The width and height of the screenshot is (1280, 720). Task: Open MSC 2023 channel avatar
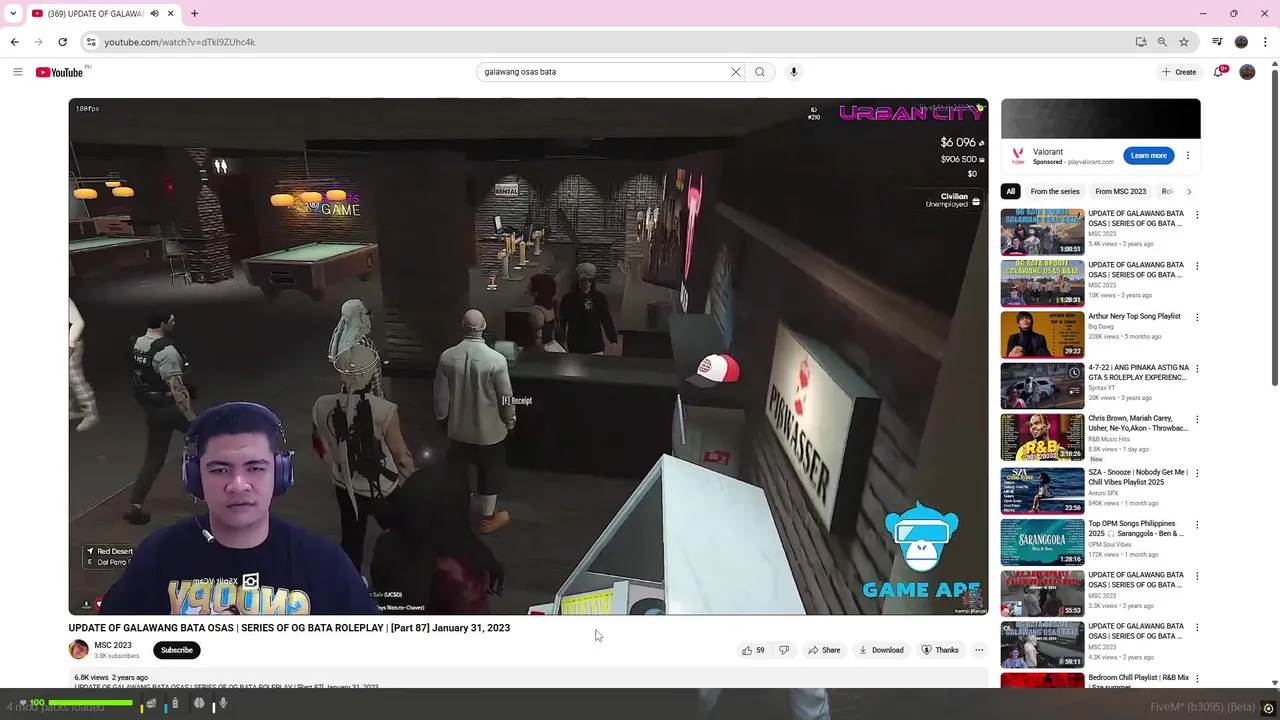coord(78,650)
